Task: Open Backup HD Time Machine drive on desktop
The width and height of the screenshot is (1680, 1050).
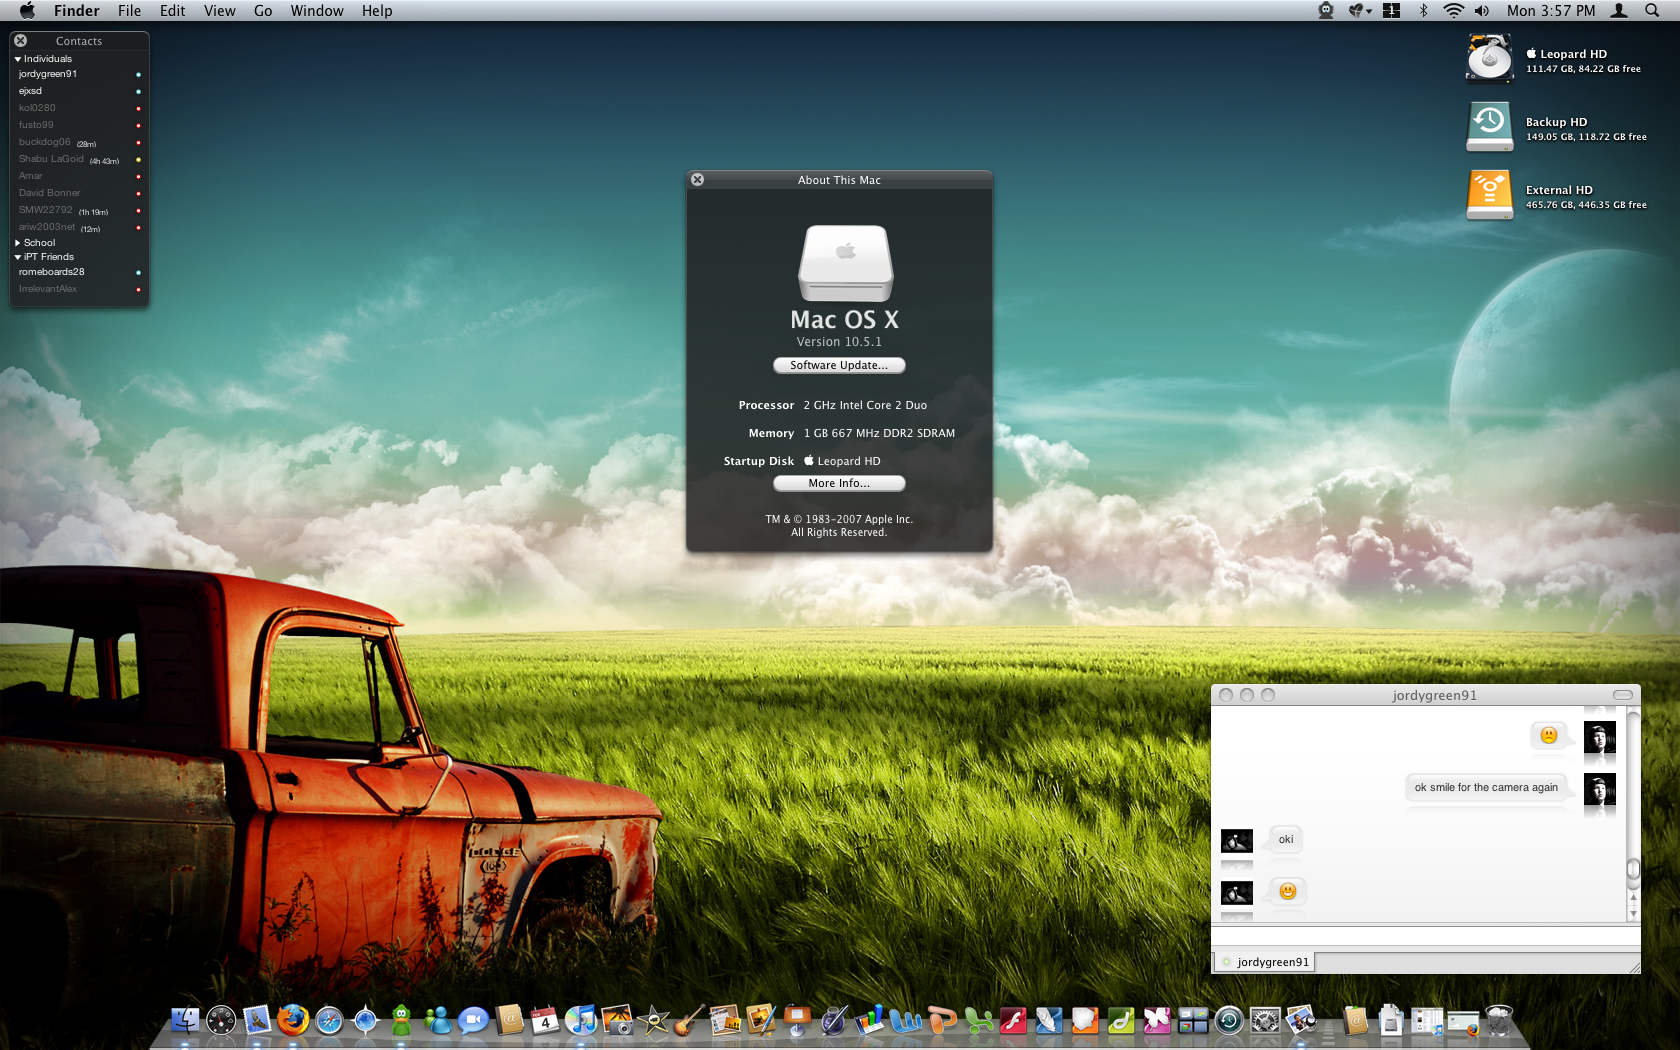Action: pyautogui.click(x=1489, y=126)
